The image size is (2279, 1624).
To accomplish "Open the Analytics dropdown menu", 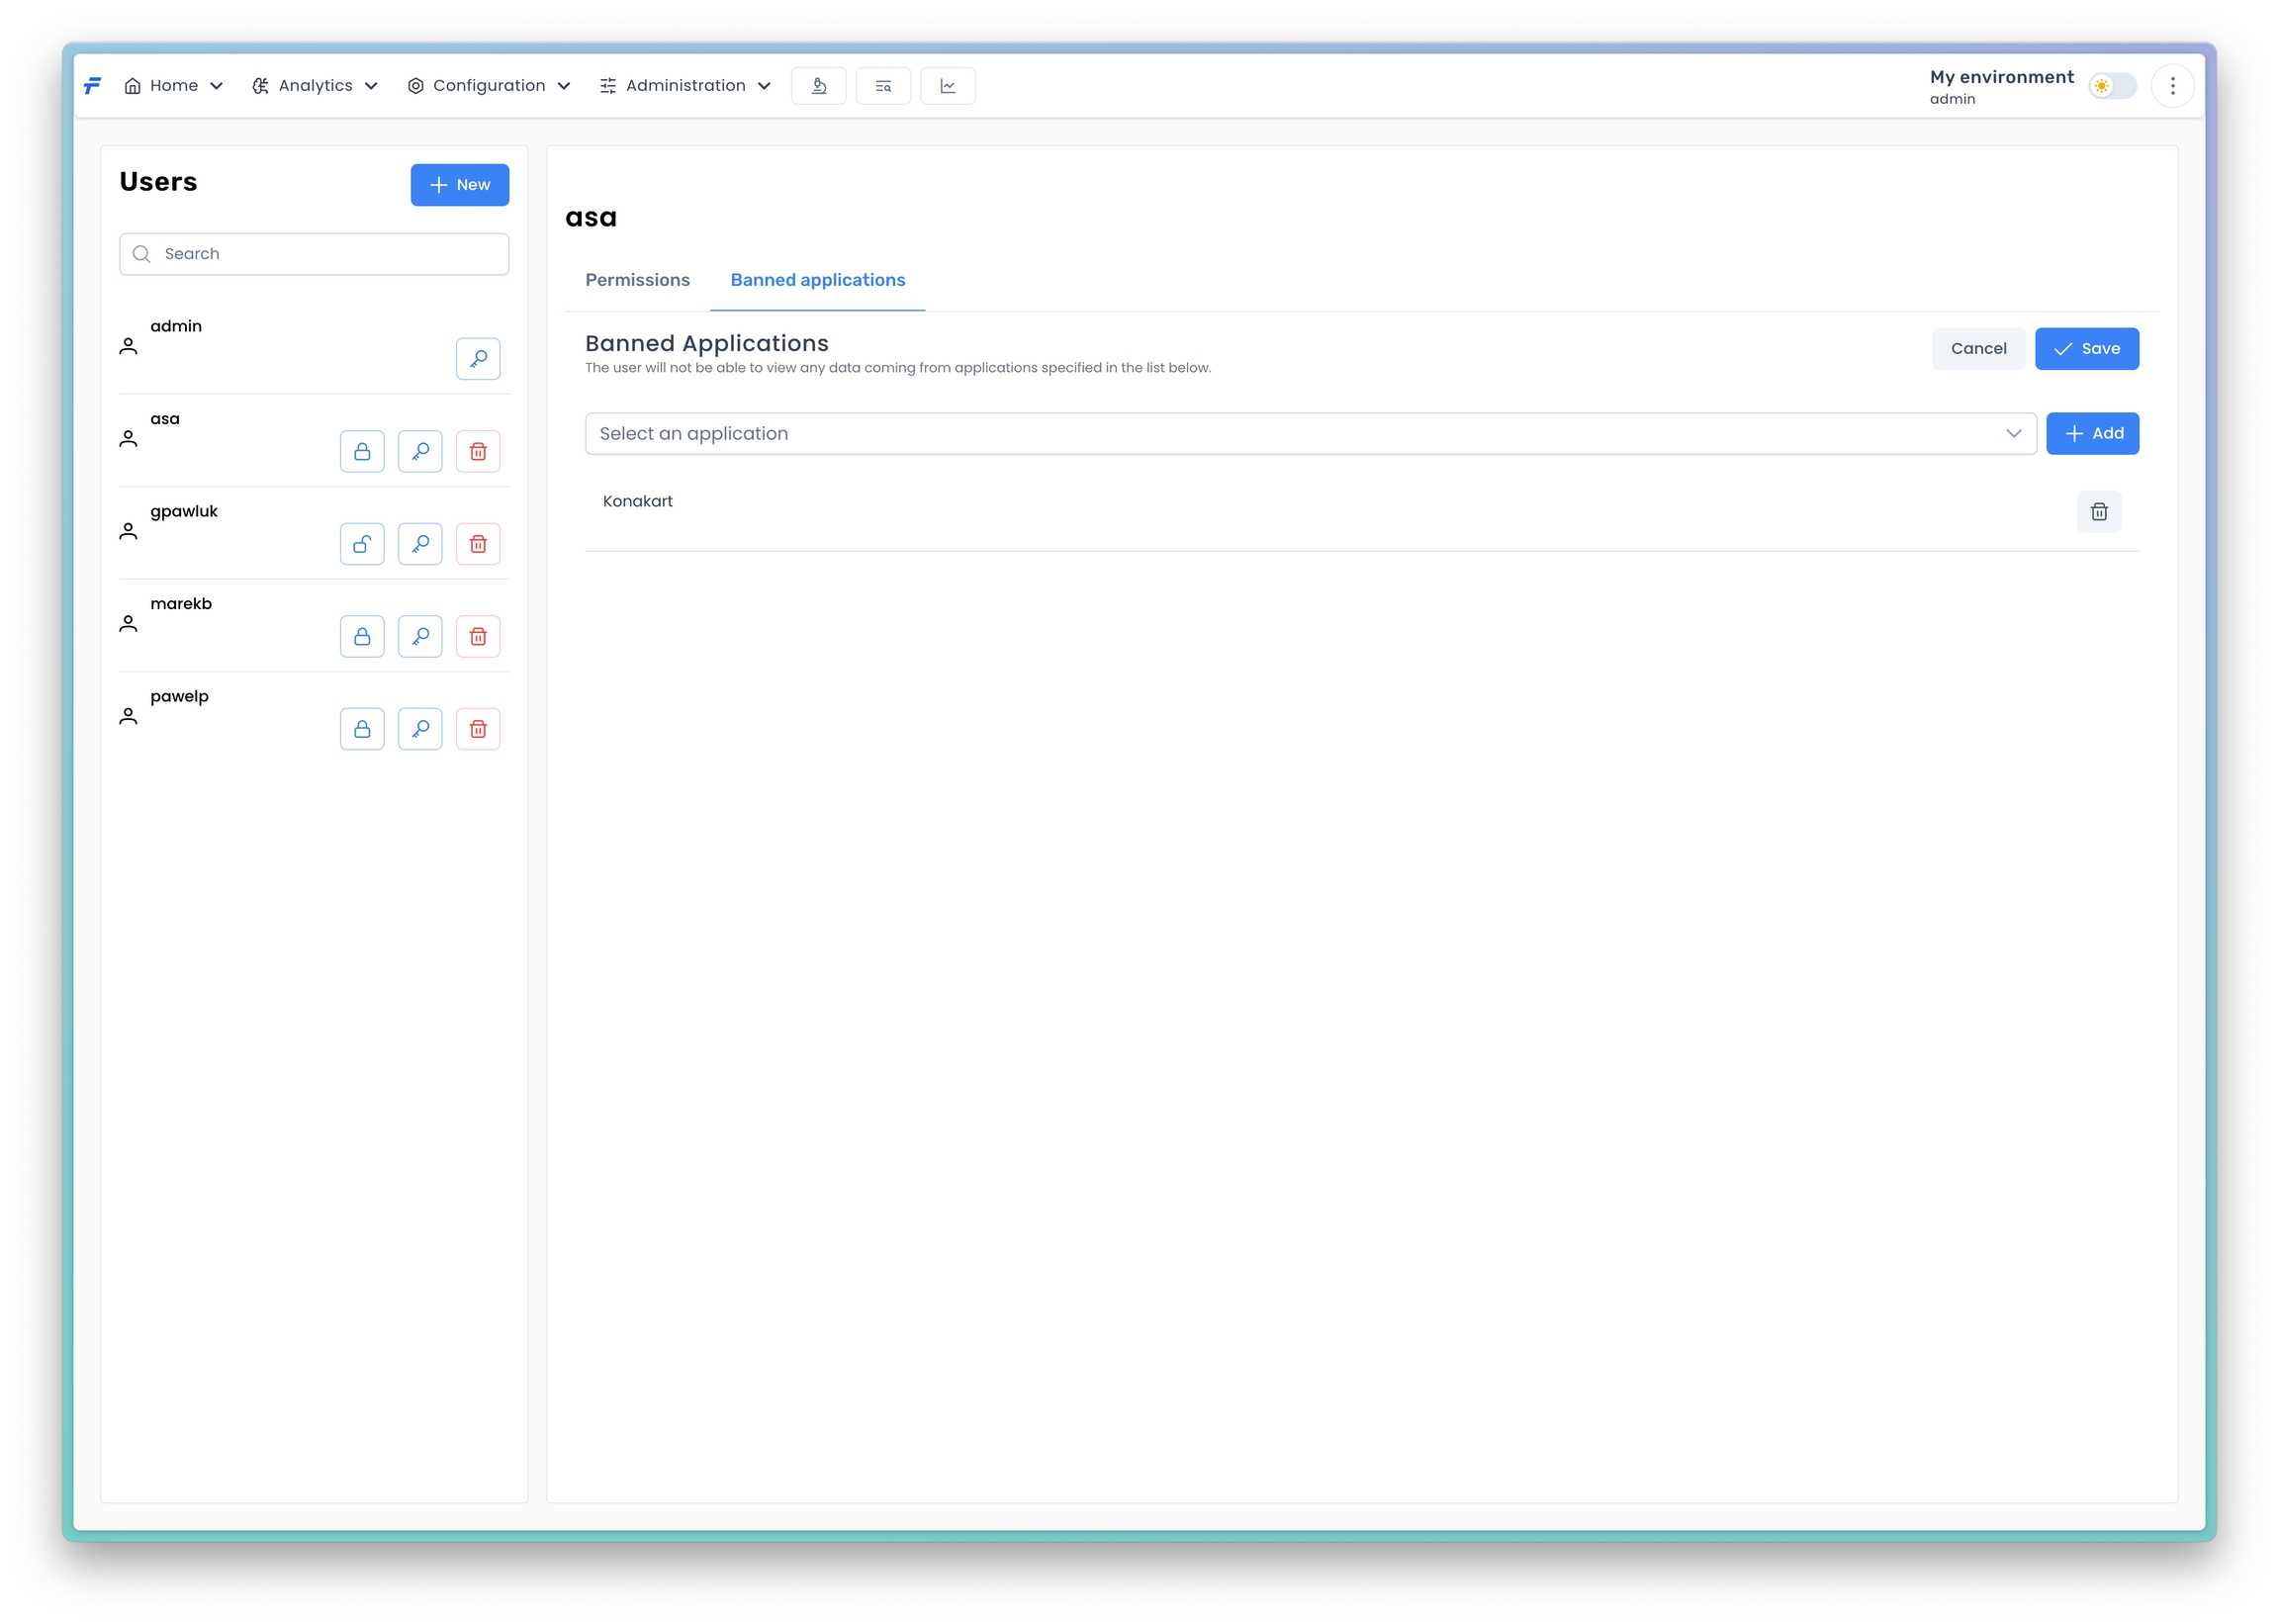I will (x=314, y=86).
